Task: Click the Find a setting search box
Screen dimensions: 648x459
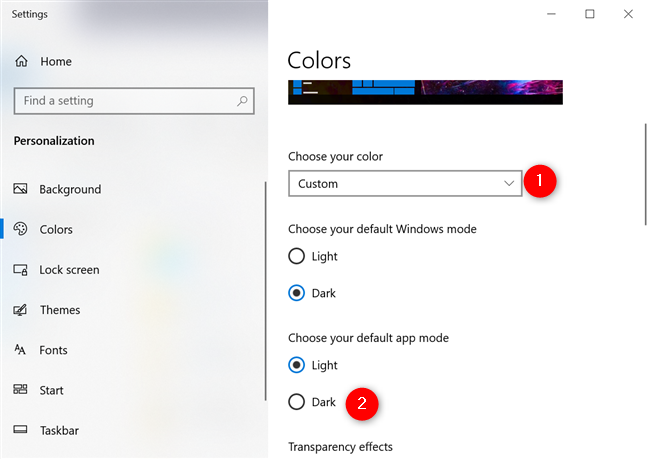Action: point(134,101)
